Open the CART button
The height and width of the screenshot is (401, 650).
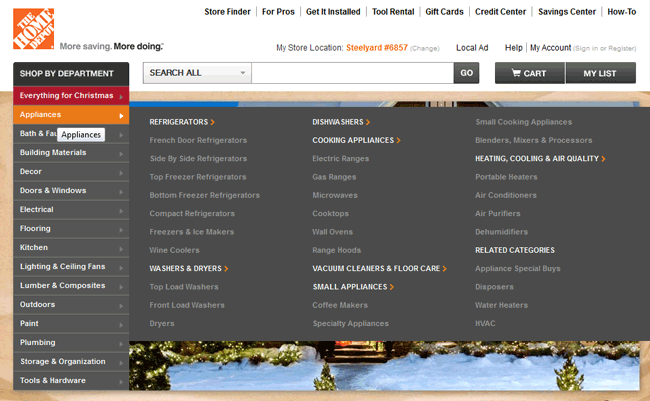[x=529, y=73]
